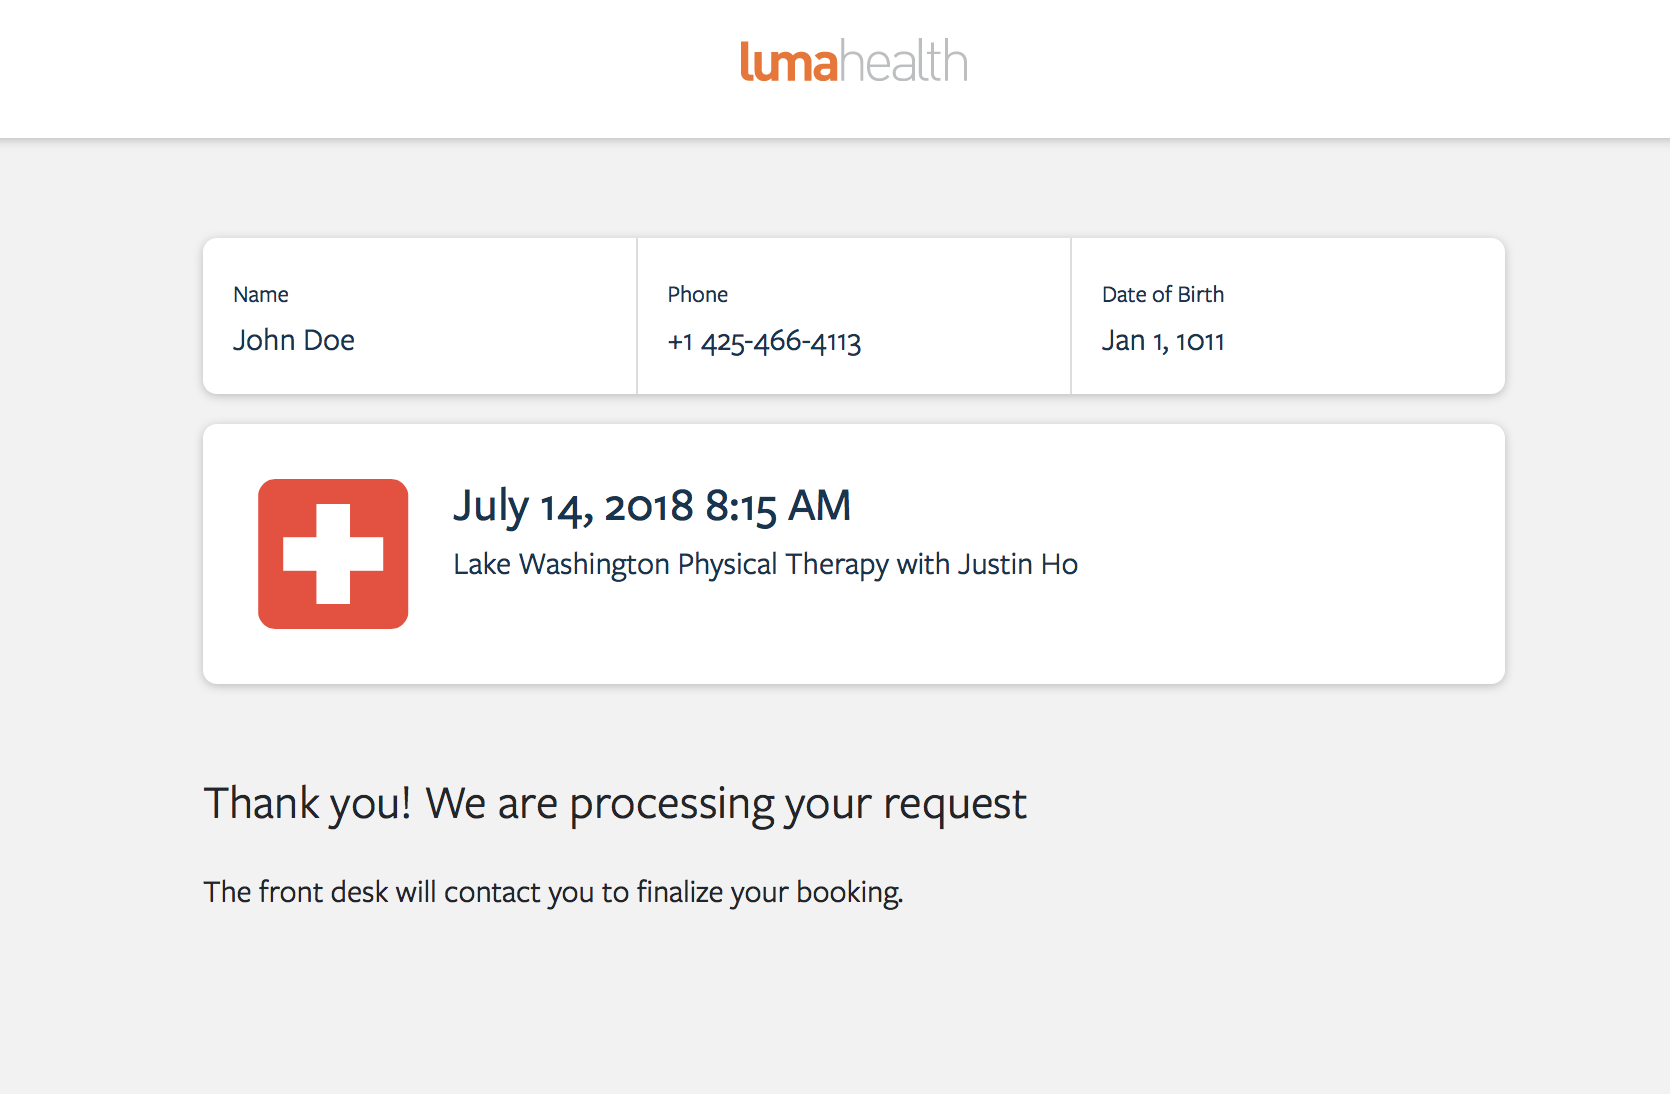Click the Name card section
This screenshot has width=1670, height=1094.
tap(420, 316)
